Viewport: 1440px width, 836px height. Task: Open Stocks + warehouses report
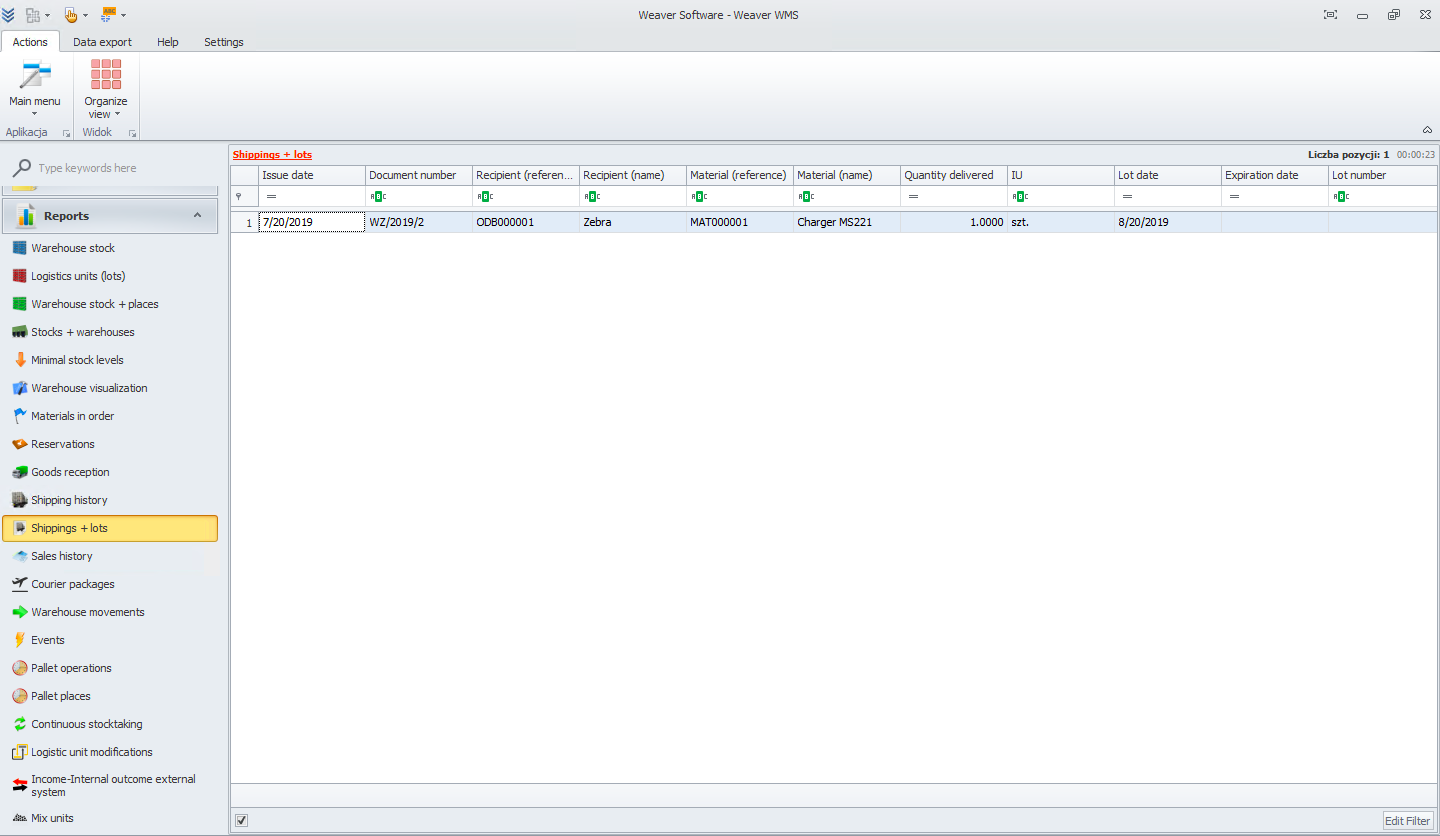110,332
